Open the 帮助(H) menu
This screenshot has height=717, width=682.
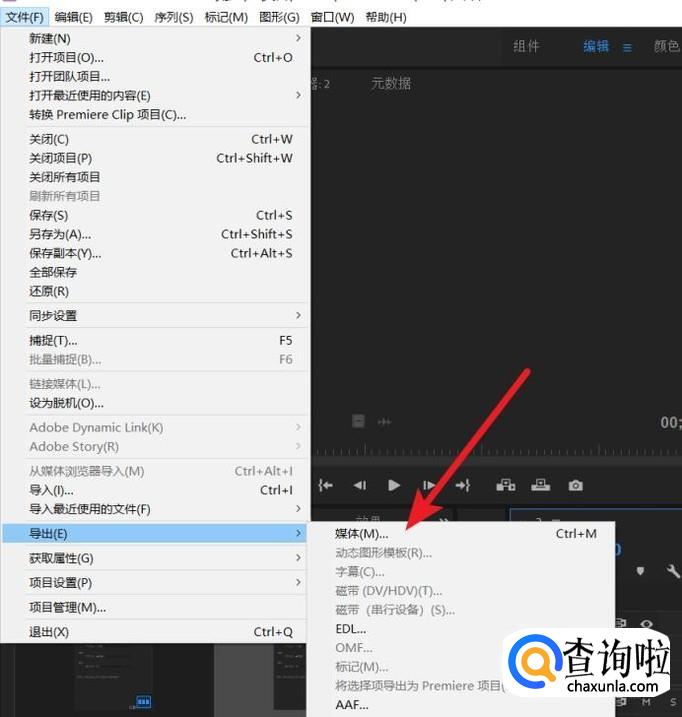[386, 17]
